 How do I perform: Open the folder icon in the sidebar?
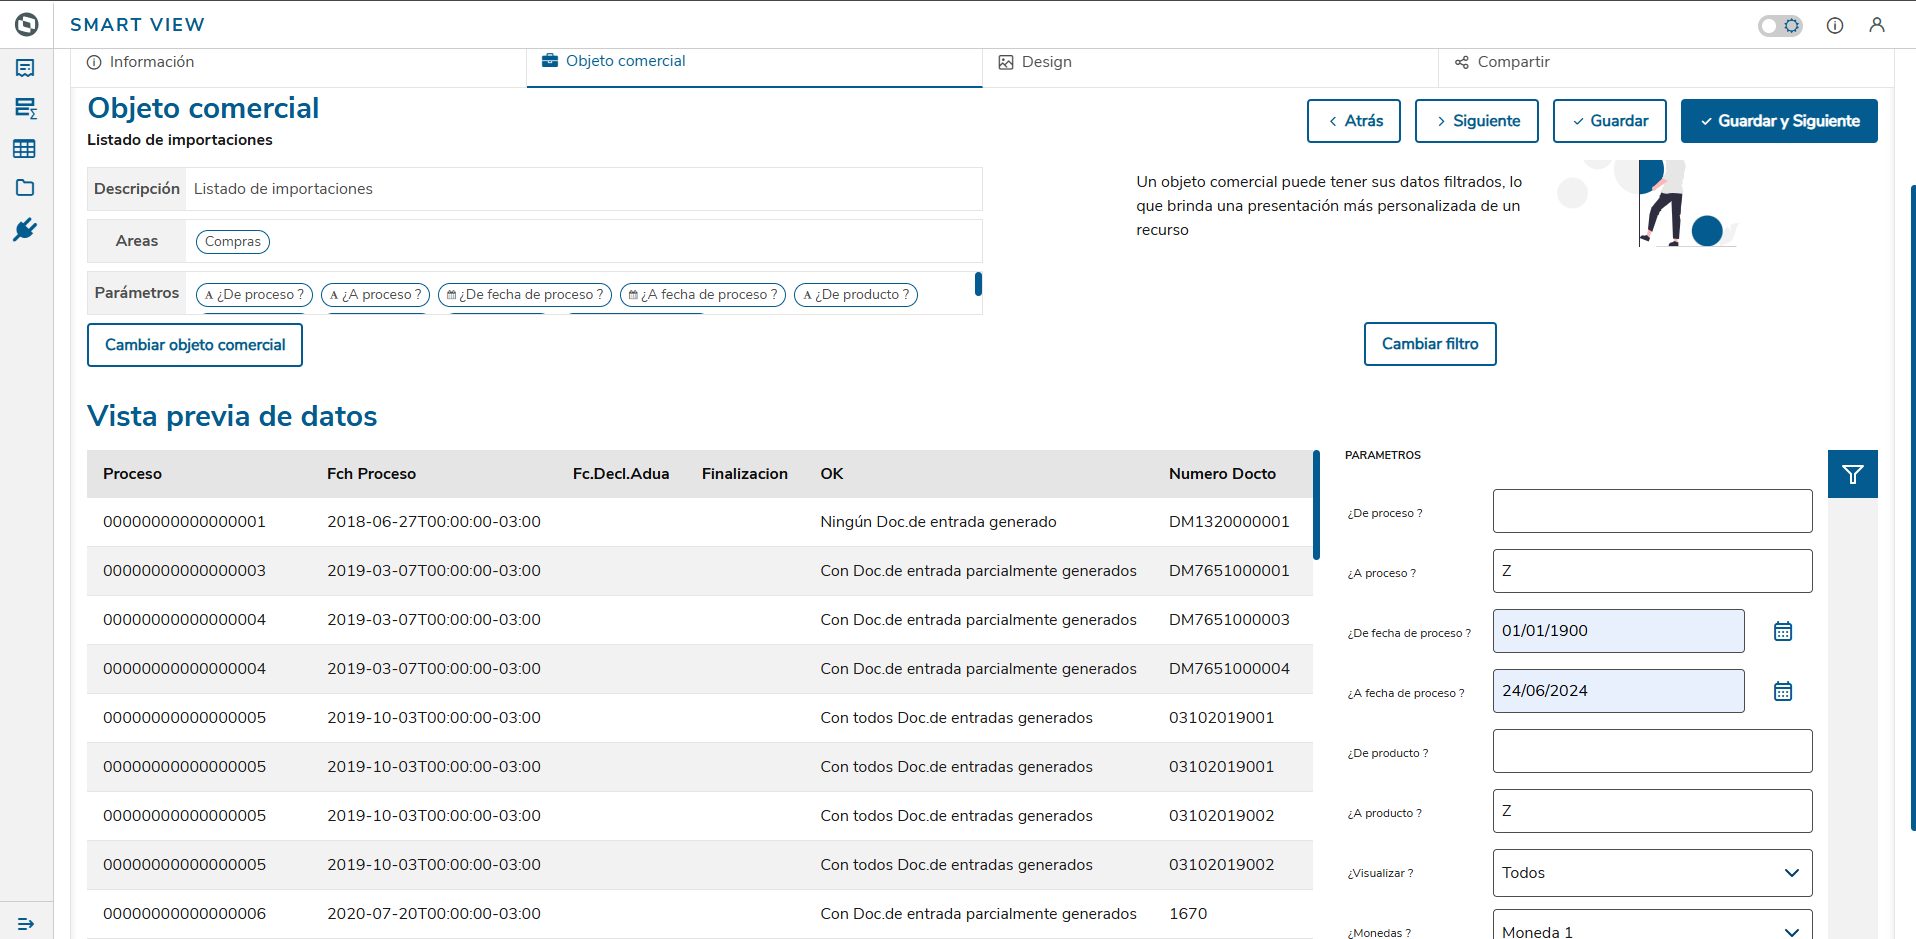[25, 188]
